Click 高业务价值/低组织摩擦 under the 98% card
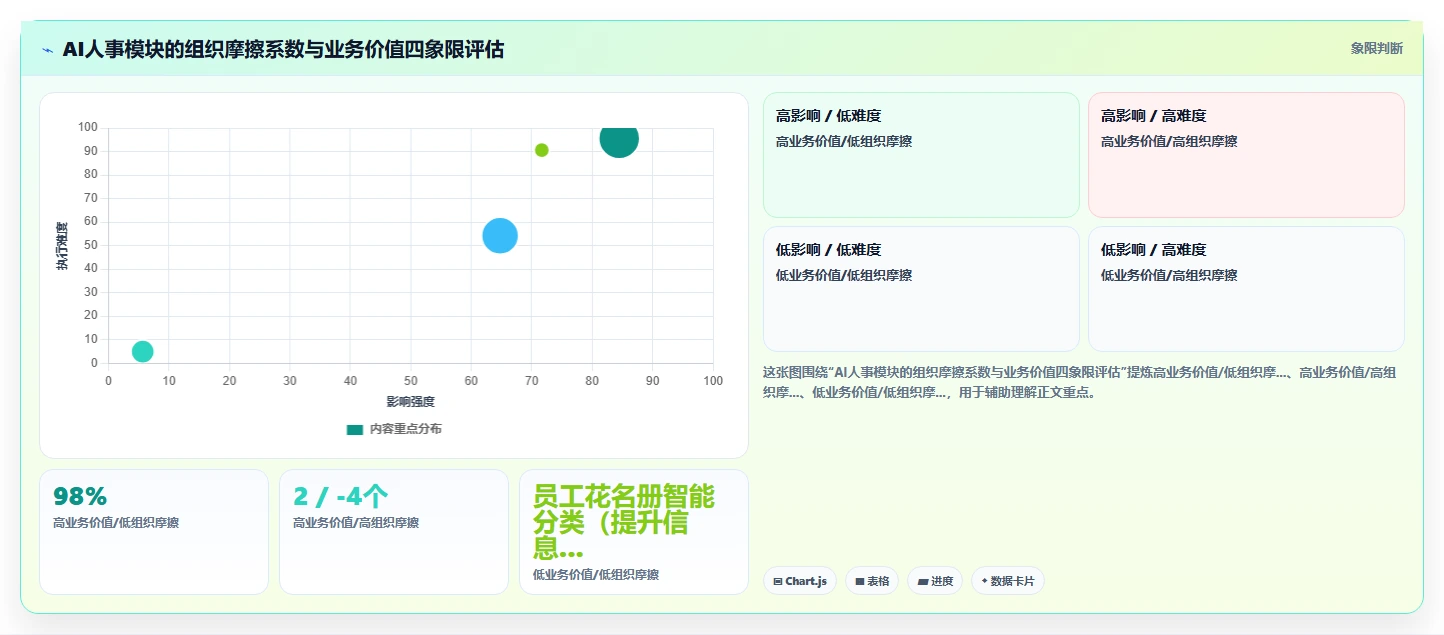 tap(116, 523)
